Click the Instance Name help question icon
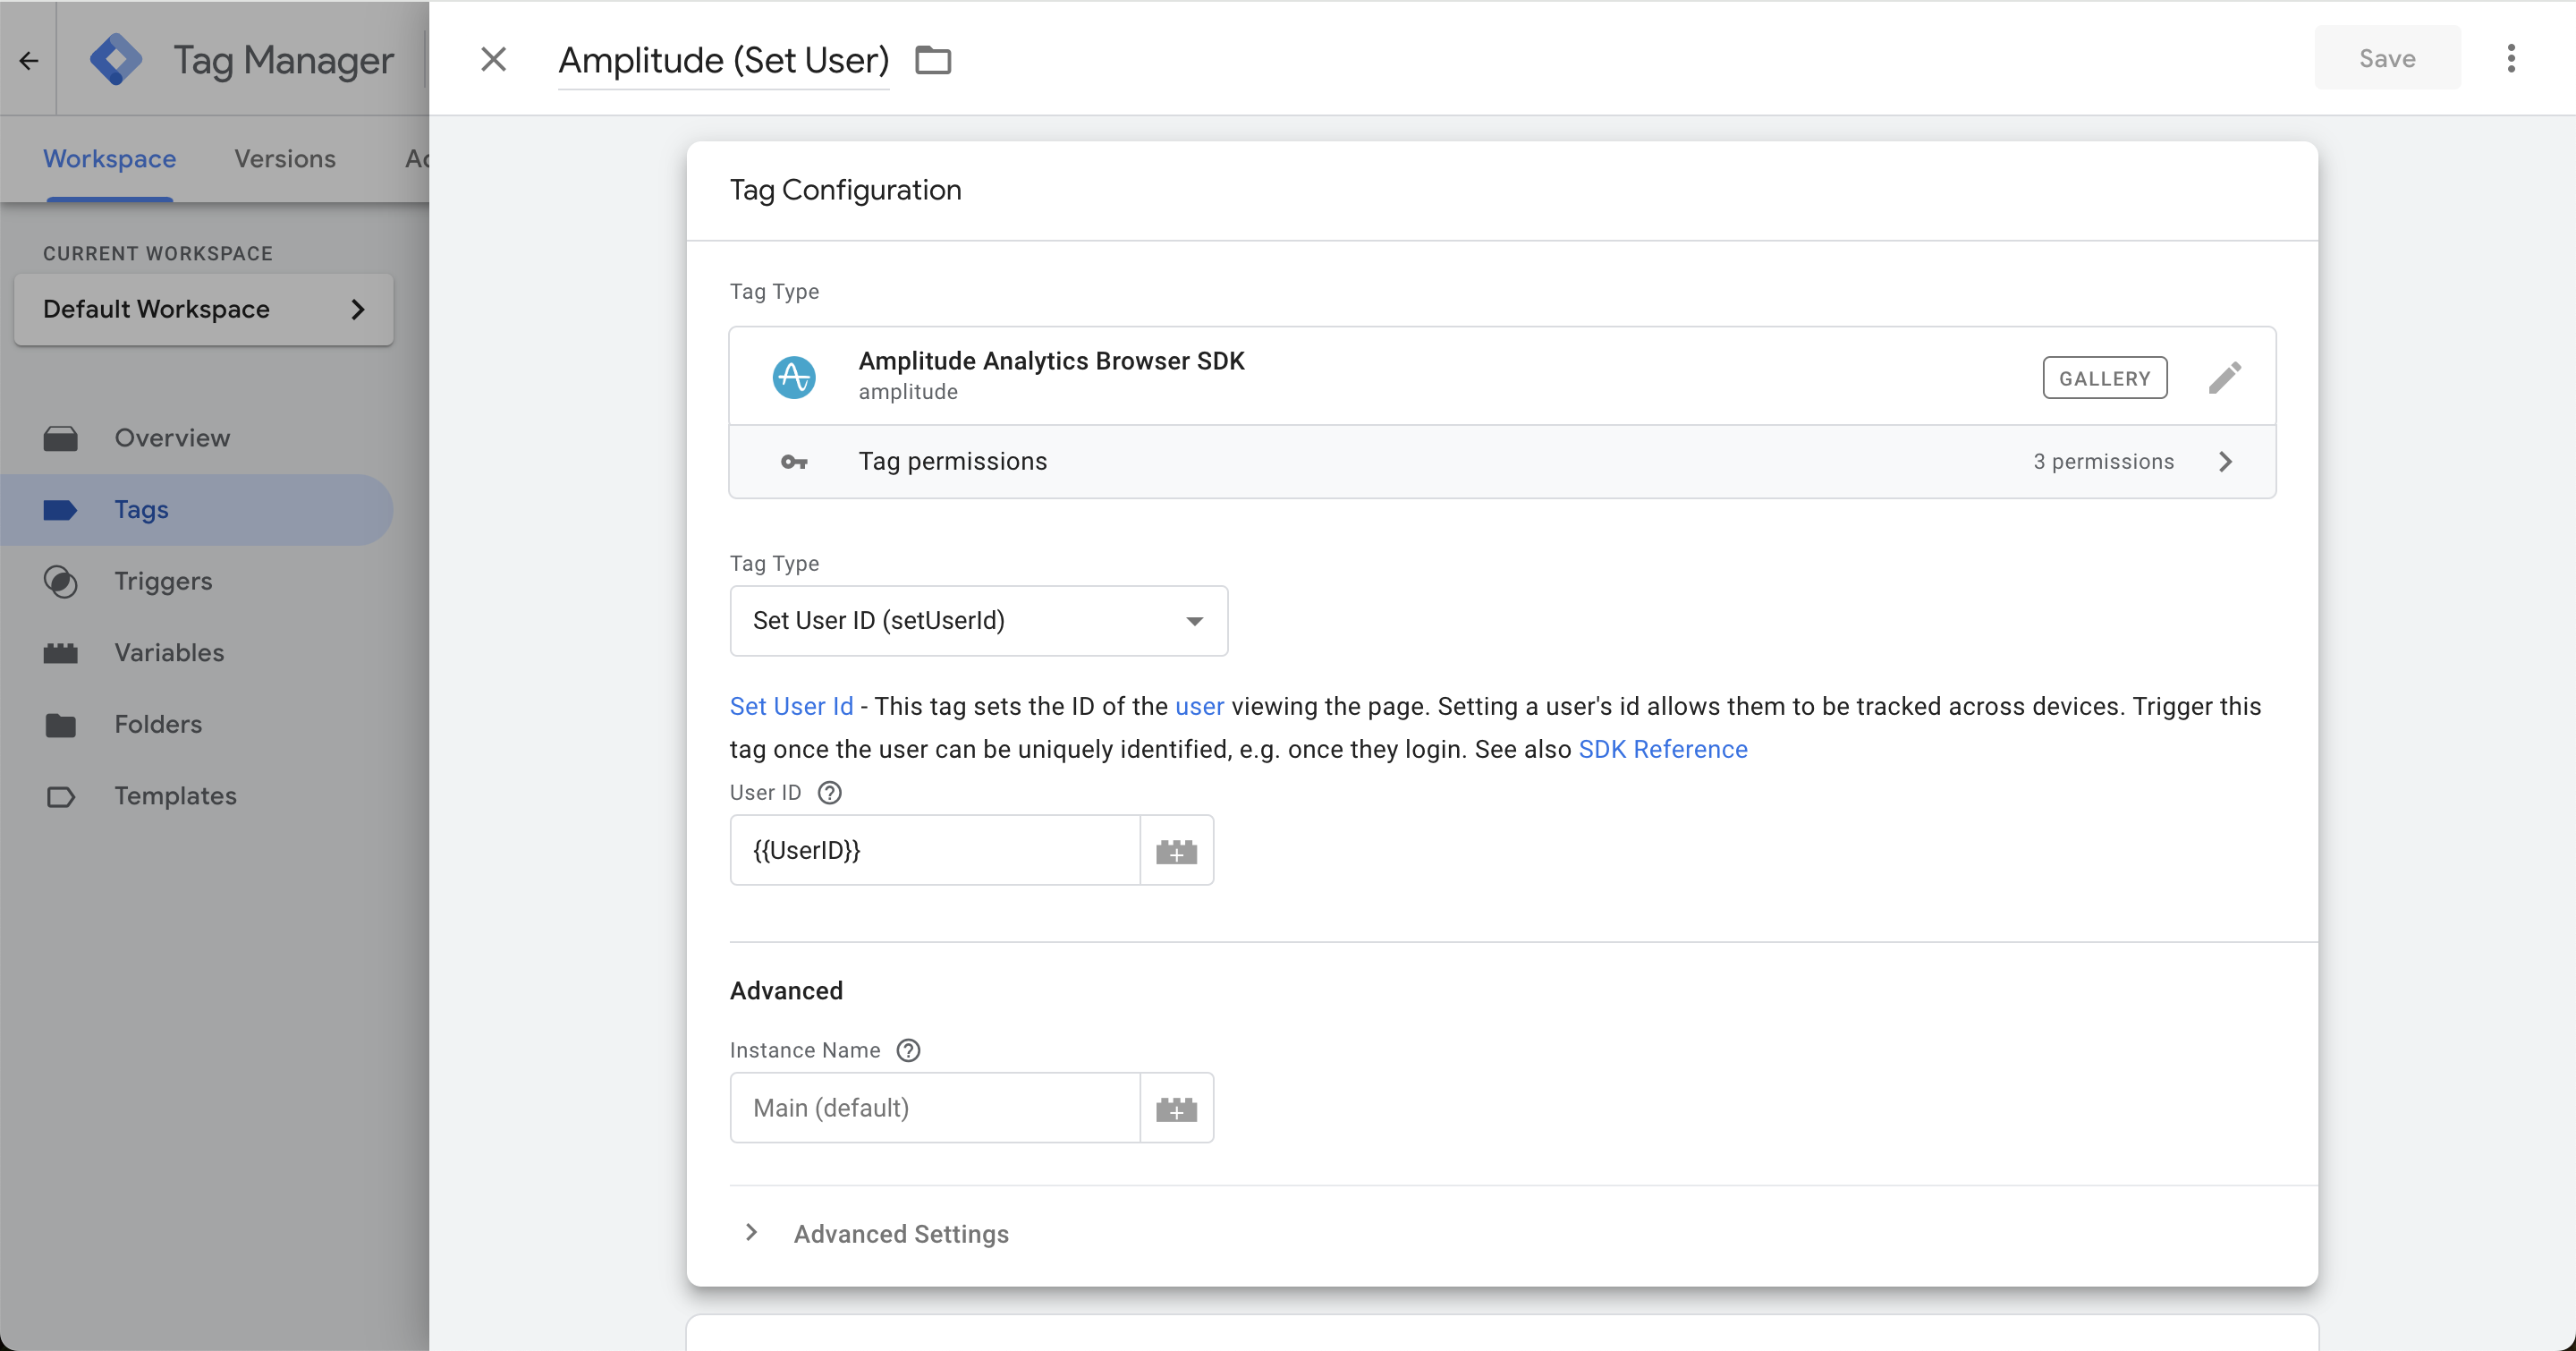Image resolution: width=2576 pixels, height=1351 pixels. [908, 1051]
